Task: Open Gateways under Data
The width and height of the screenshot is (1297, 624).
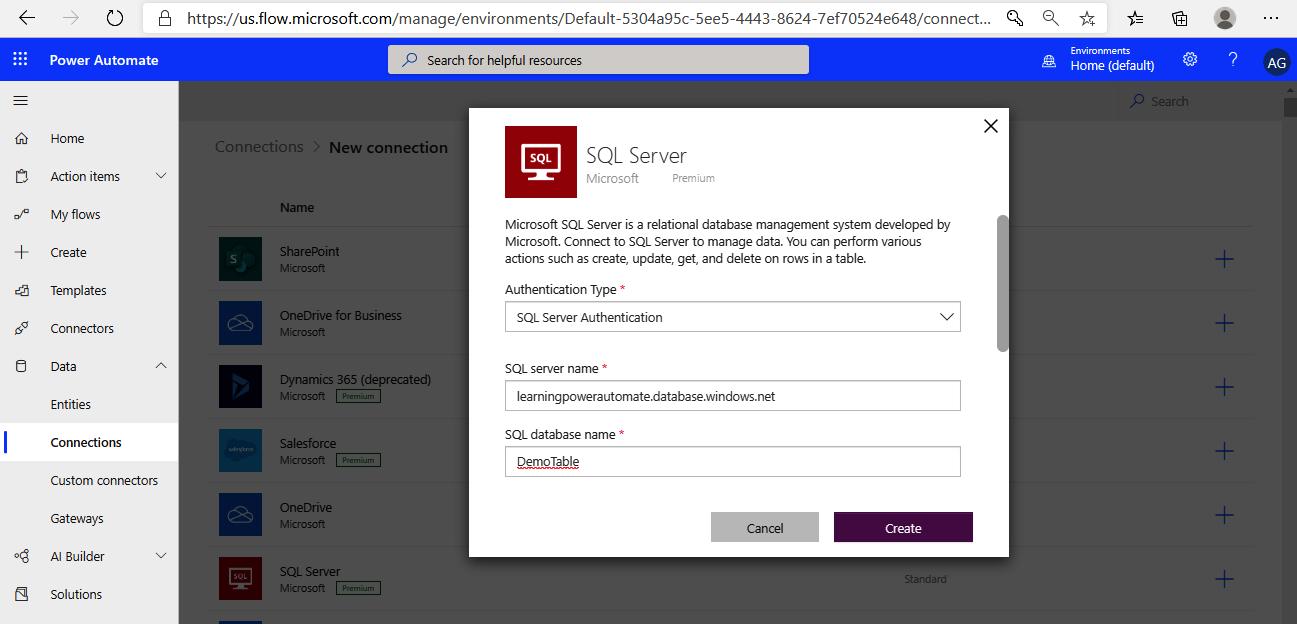Action: (77, 519)
